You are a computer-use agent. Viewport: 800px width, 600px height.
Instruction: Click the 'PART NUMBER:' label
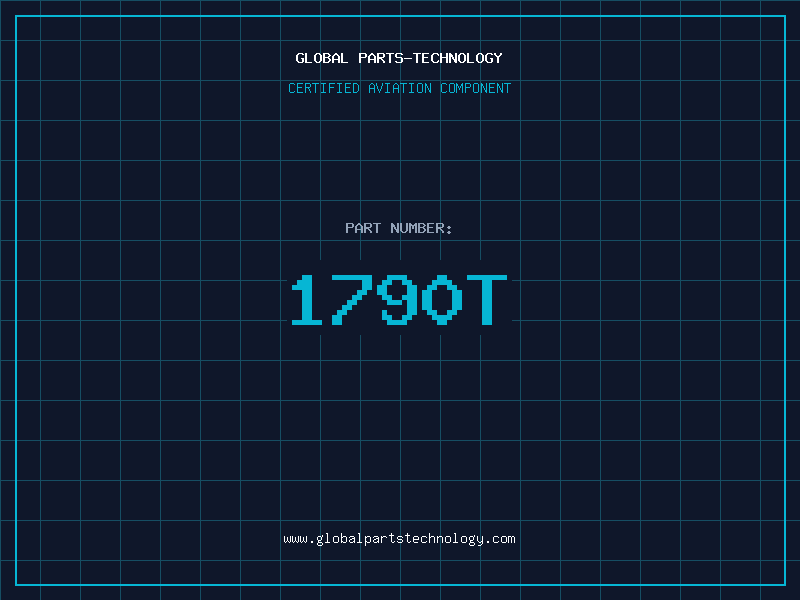399,228
